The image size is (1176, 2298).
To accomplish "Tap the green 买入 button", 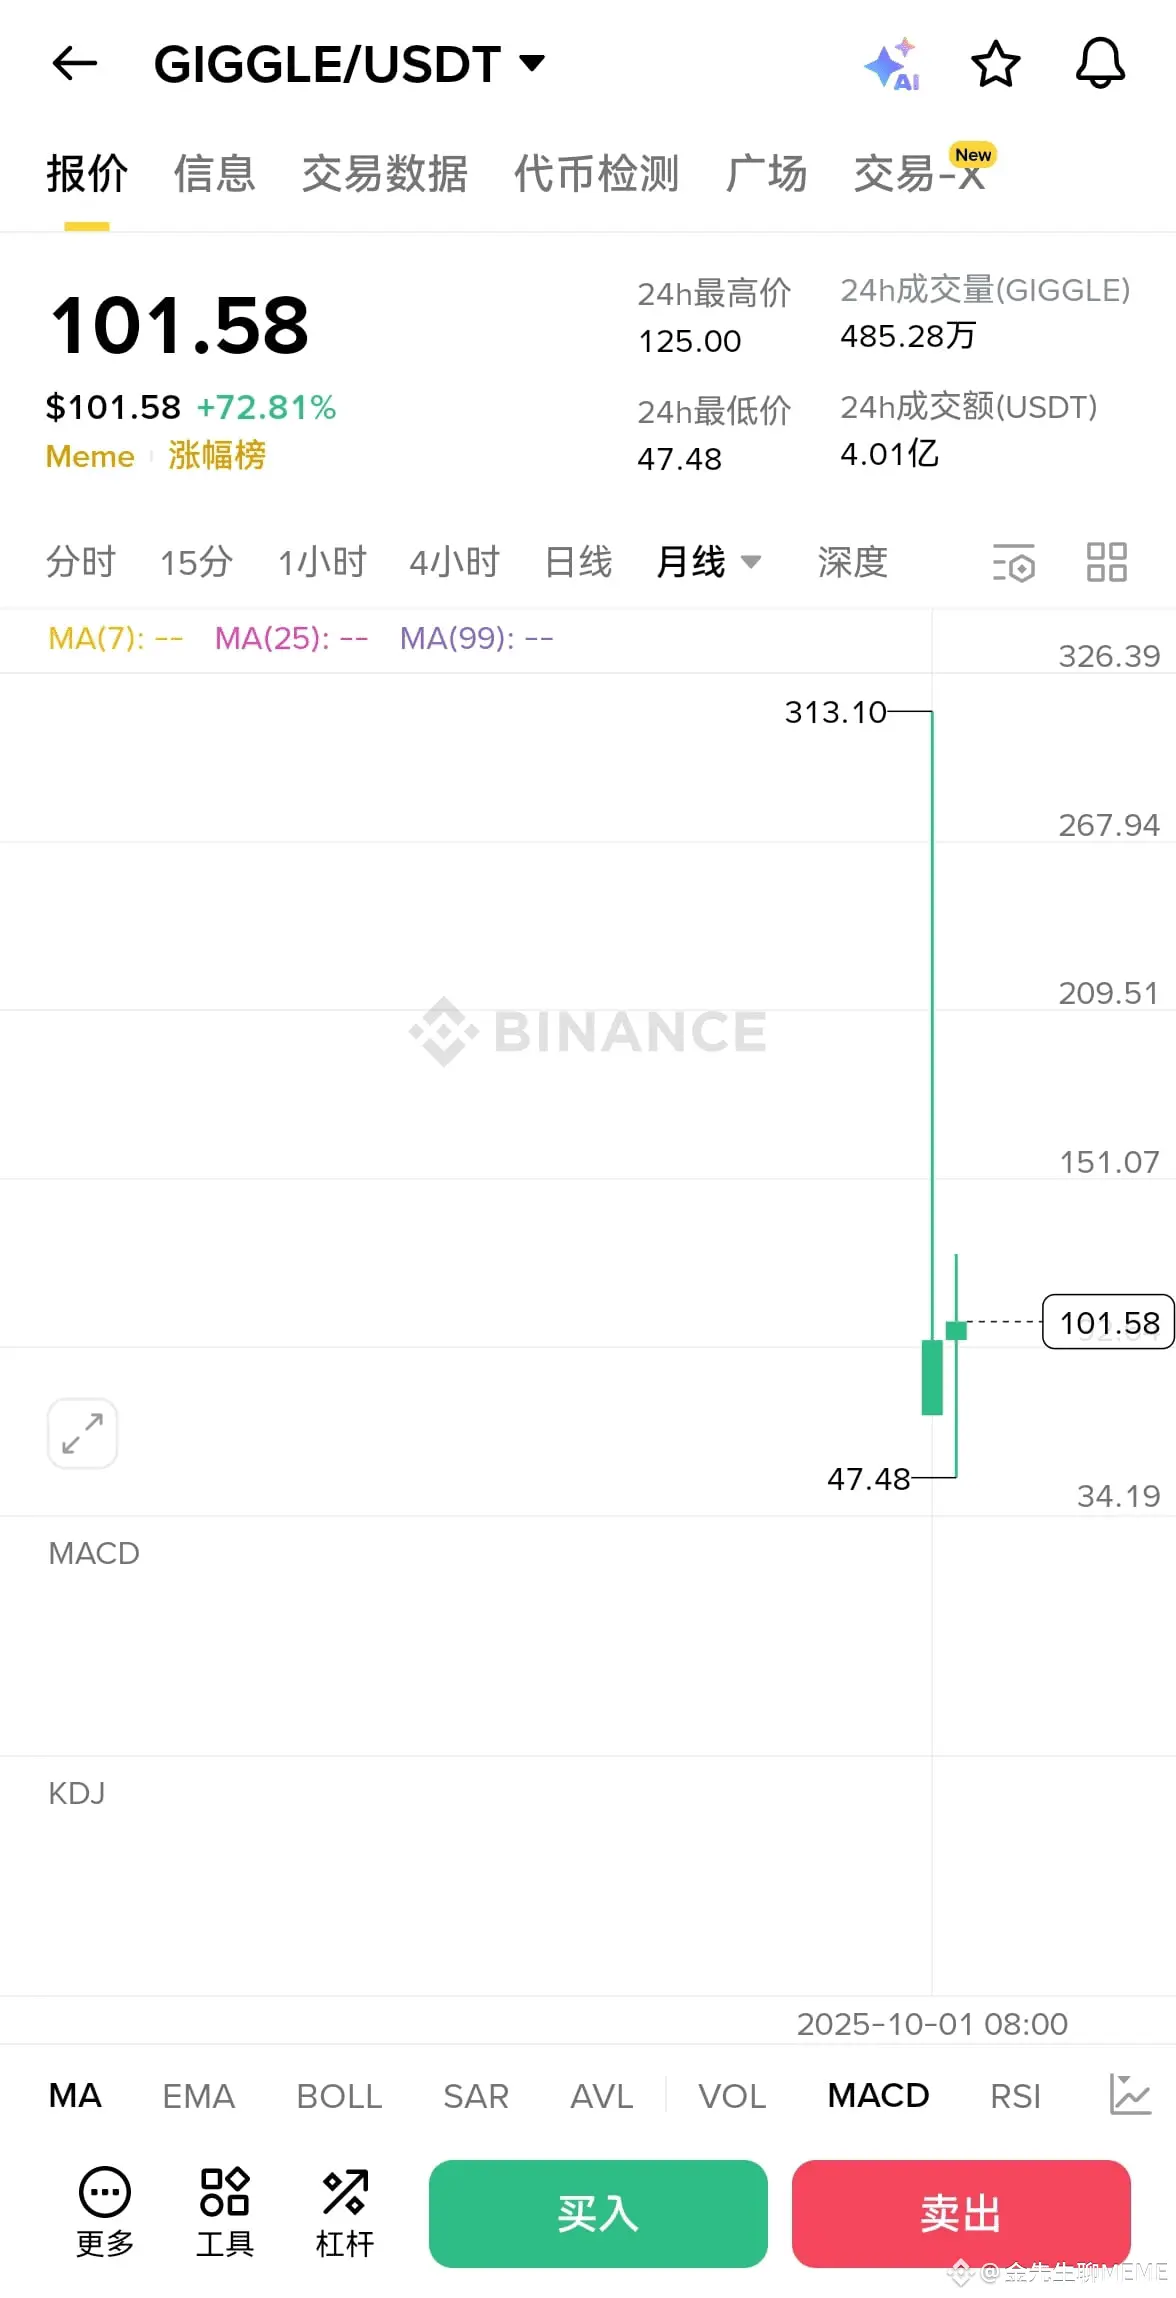I will tap(598, 2213).
